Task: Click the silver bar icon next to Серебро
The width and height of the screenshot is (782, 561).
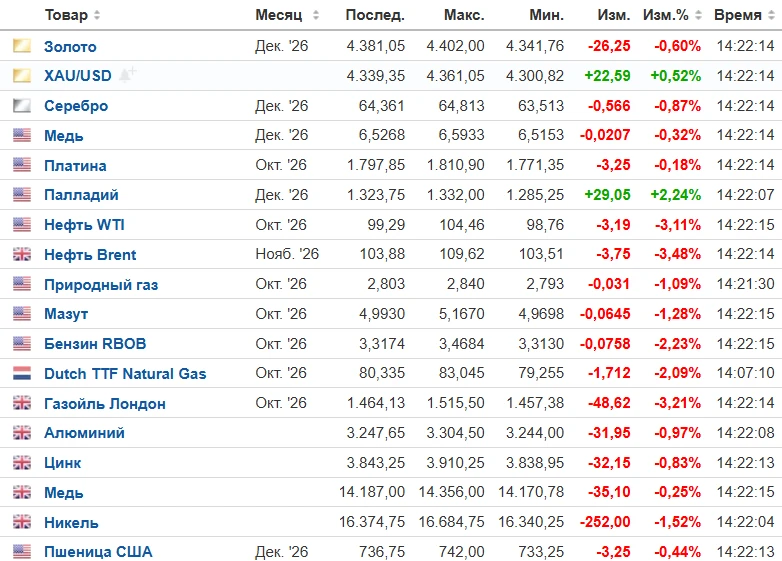Action: 22,105
